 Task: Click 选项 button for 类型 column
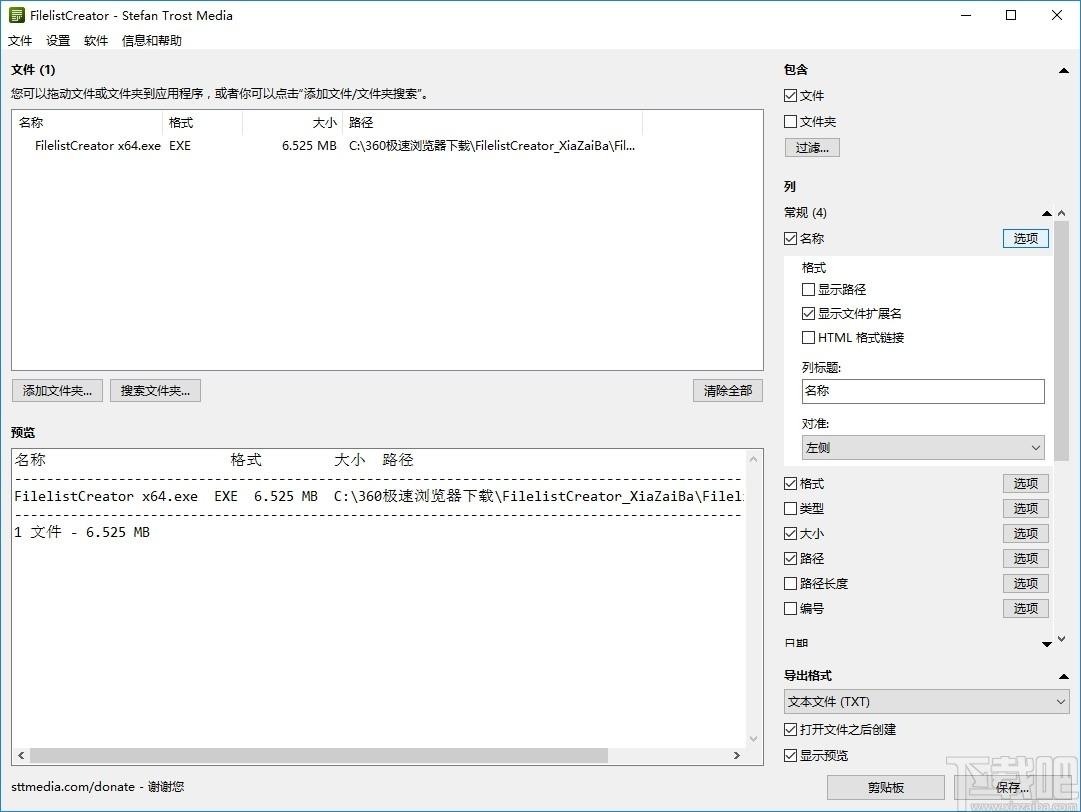coord(1025,509)
